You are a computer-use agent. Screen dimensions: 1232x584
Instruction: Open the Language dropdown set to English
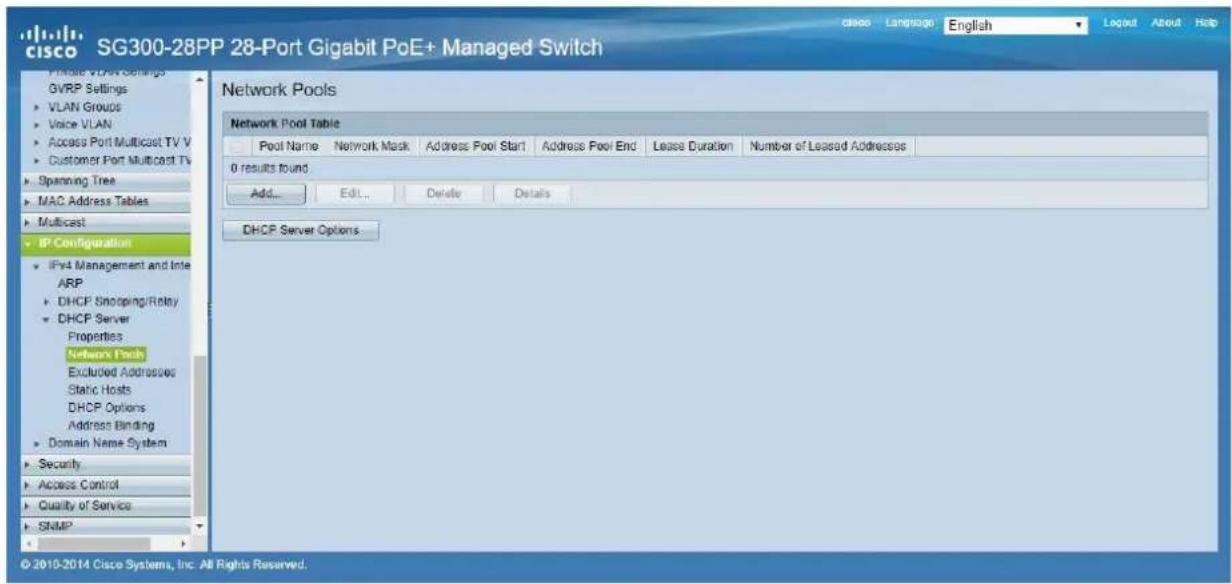coord(1016,26)
